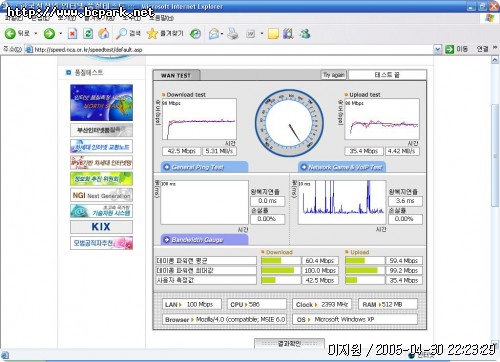Select the WAN TEST tab
This screenshot has width=500, height=362.
coord(176,75)
